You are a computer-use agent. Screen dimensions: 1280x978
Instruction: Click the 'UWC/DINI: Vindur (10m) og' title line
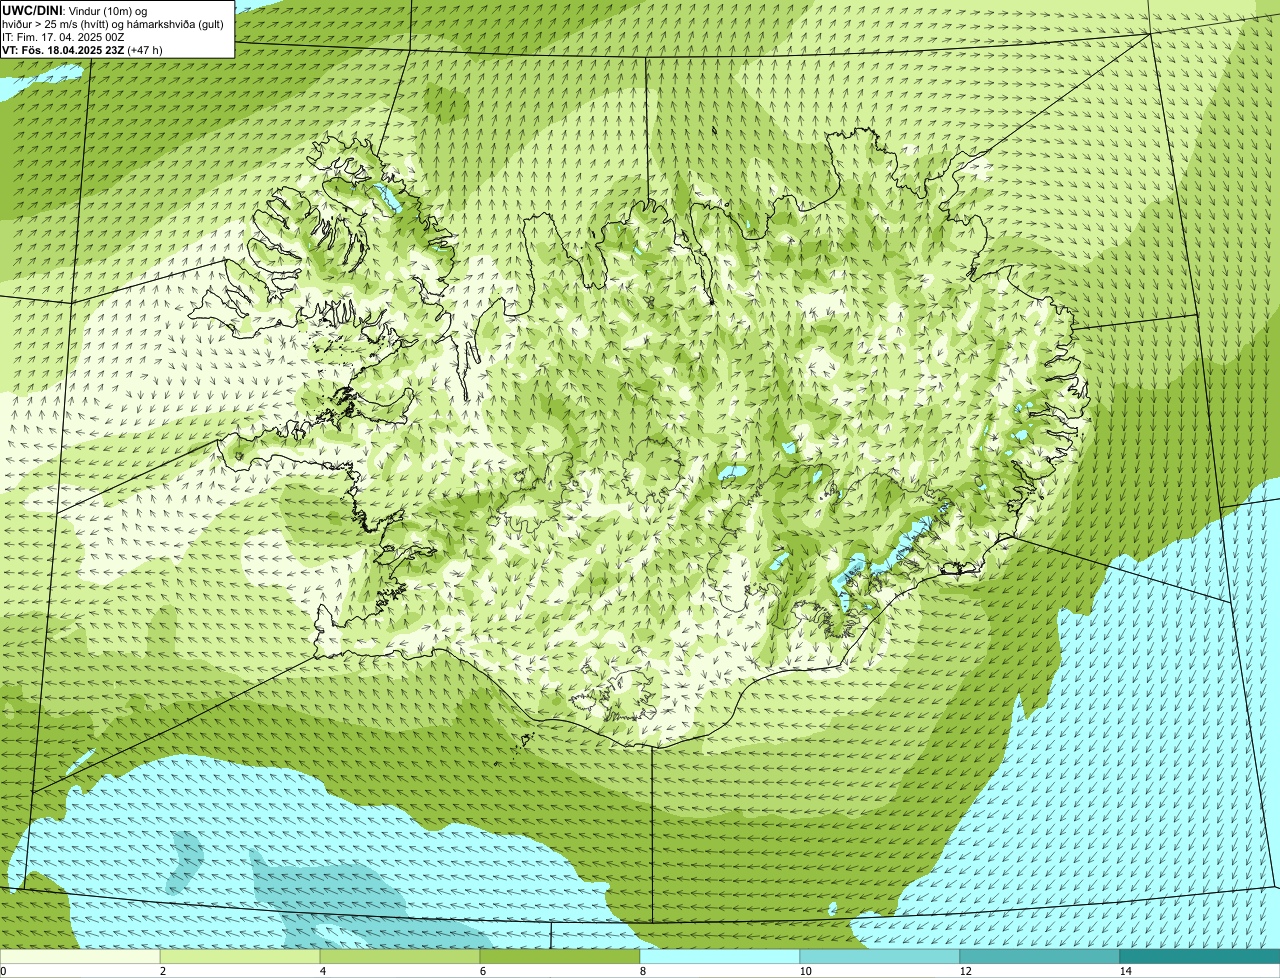(75, 10)
